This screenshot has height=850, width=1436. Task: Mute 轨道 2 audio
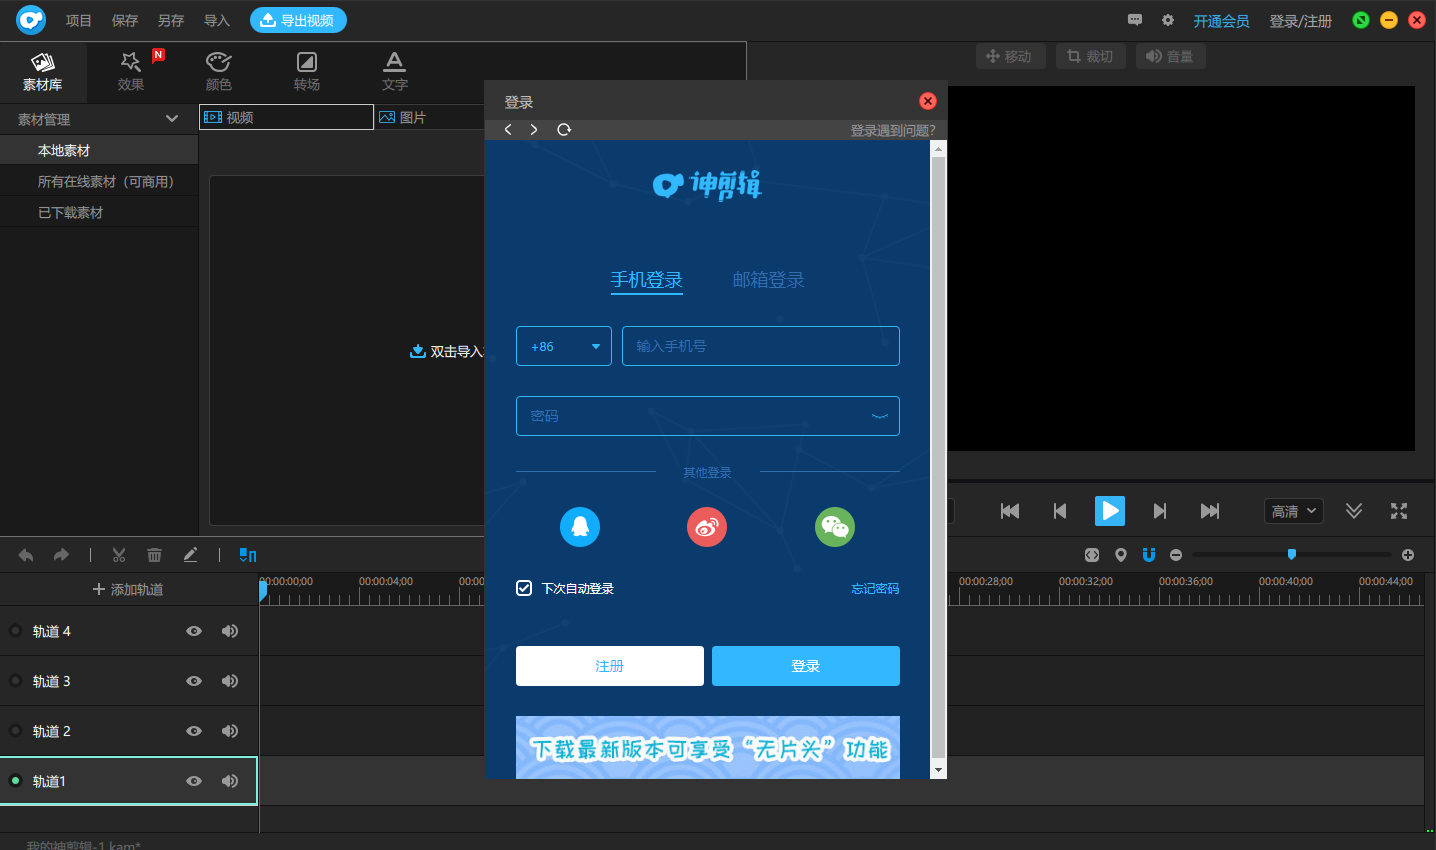230,731
